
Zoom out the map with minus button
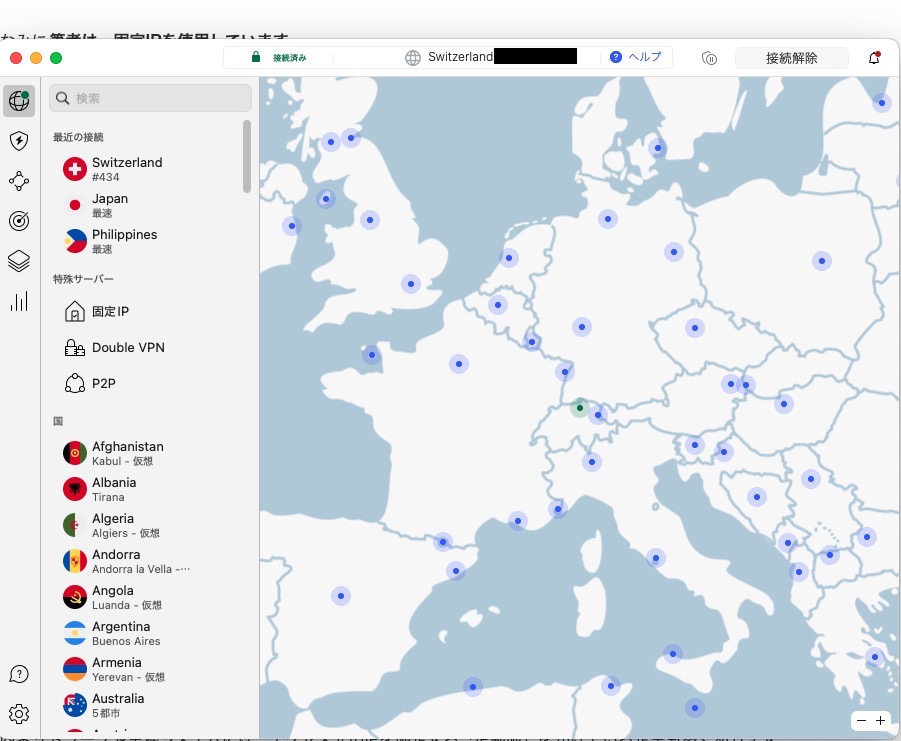pyautogui.click(x=861, y=720)
